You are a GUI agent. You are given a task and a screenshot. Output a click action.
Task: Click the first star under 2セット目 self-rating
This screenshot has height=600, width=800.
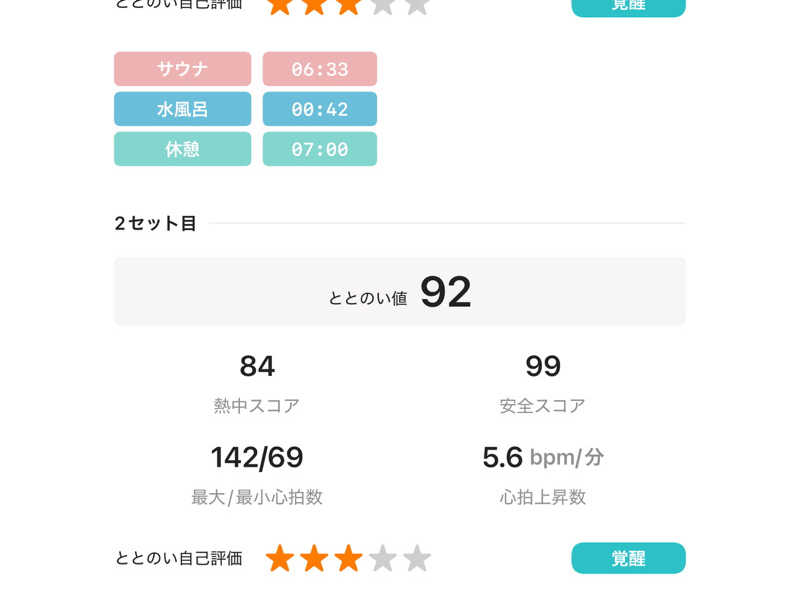pos(280,558)
